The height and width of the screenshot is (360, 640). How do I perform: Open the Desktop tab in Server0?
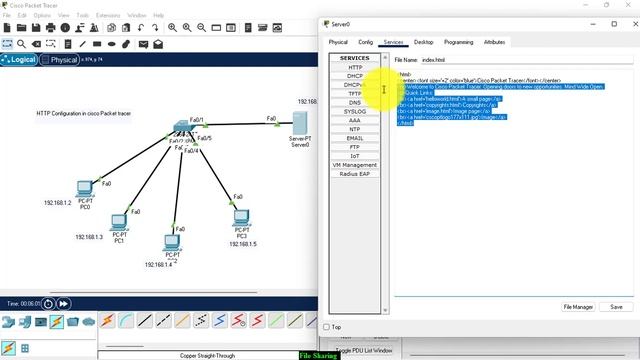[423, 42]
